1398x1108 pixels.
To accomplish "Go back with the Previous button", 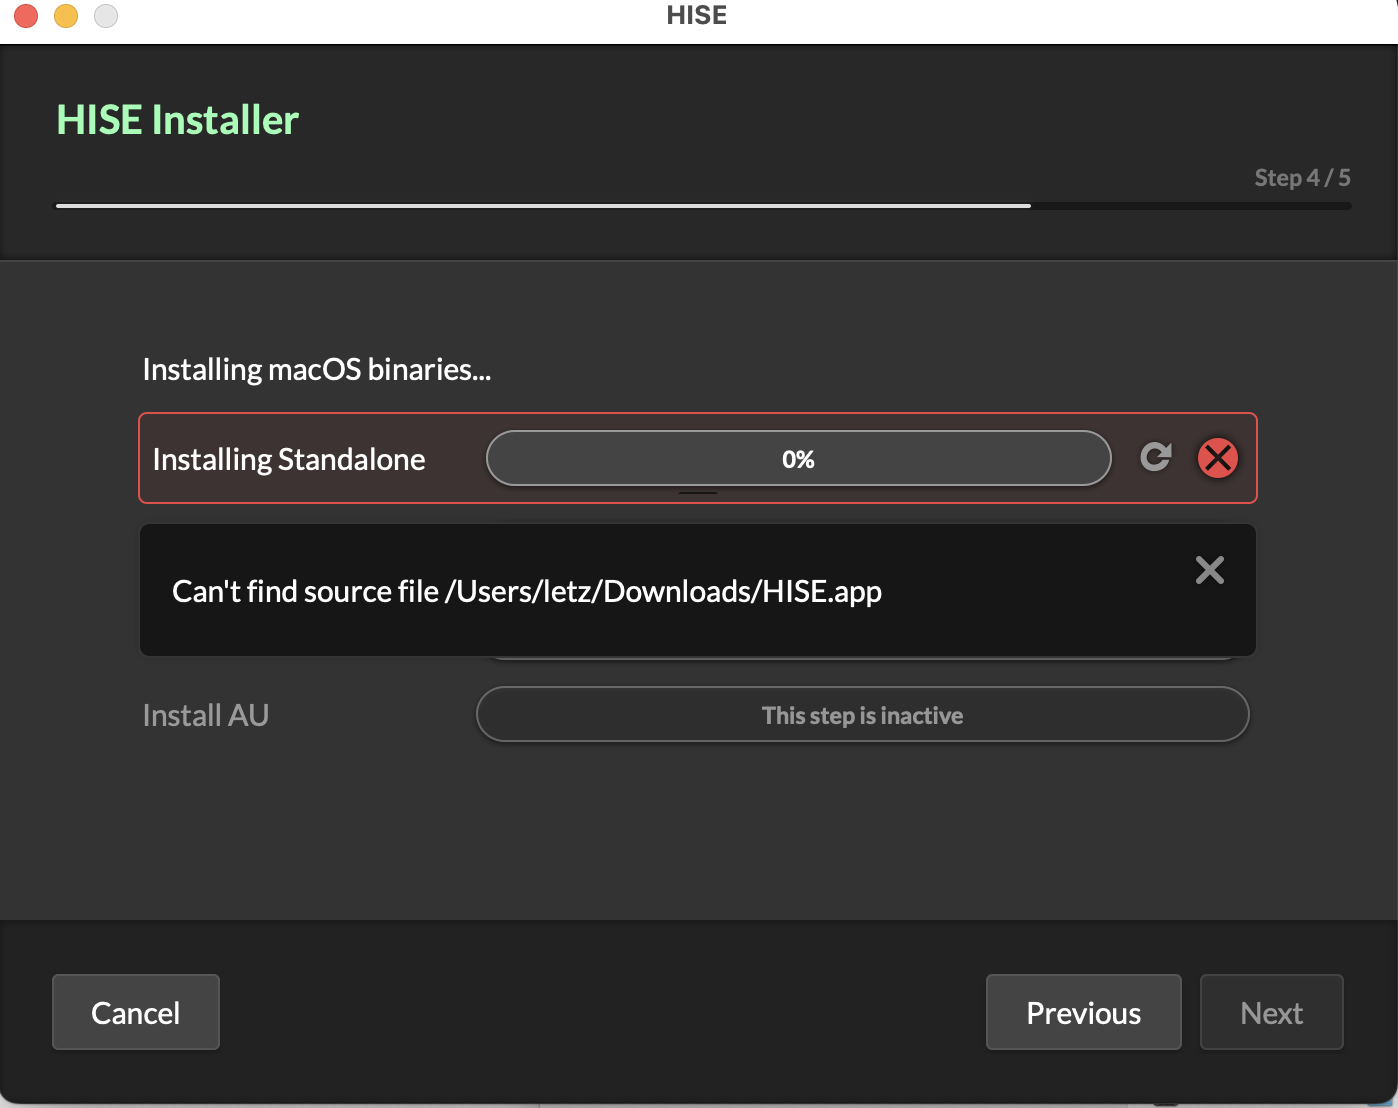I will [1083, 1012].
